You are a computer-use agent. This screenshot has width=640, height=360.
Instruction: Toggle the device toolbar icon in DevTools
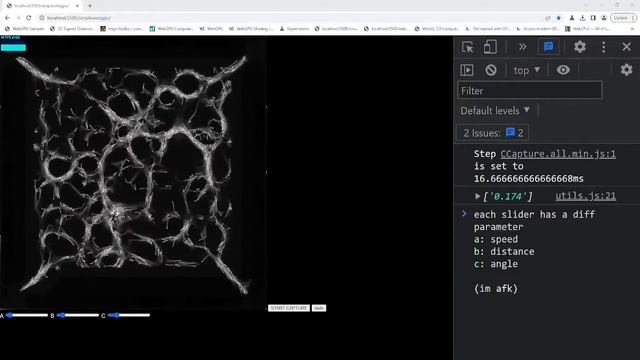(490, 47)
